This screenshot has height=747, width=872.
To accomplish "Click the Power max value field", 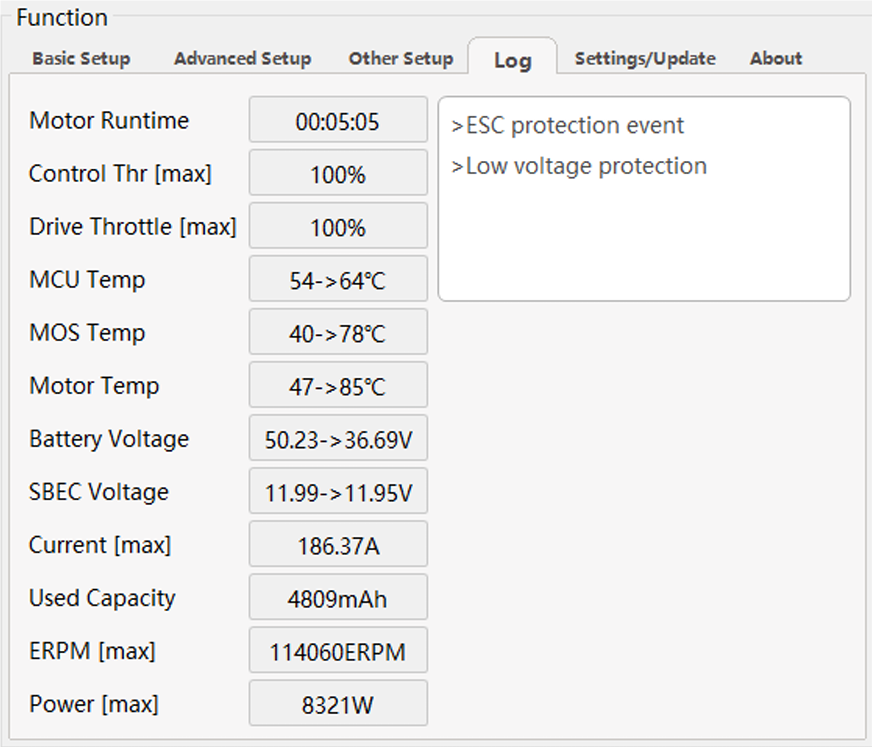I will [x=338, y=704].
